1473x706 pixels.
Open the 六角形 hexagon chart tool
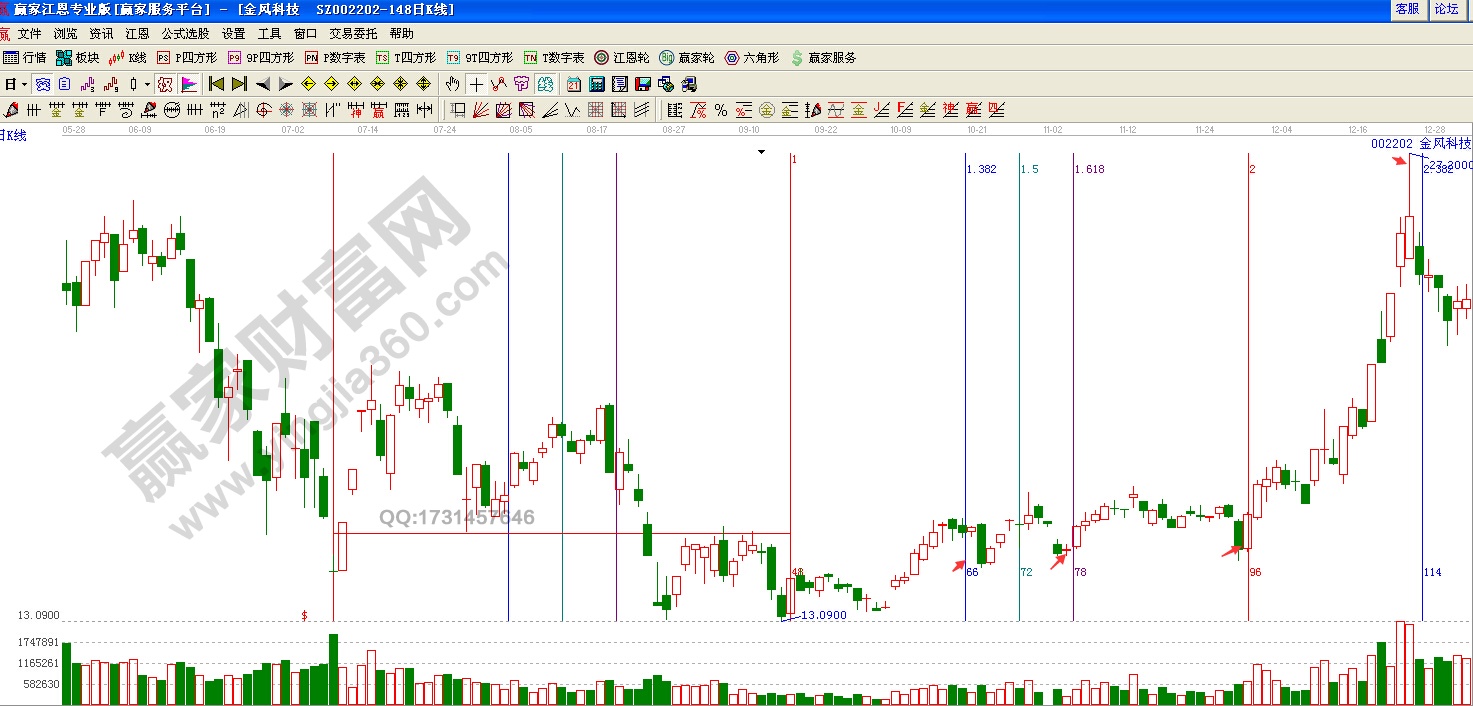752,58
